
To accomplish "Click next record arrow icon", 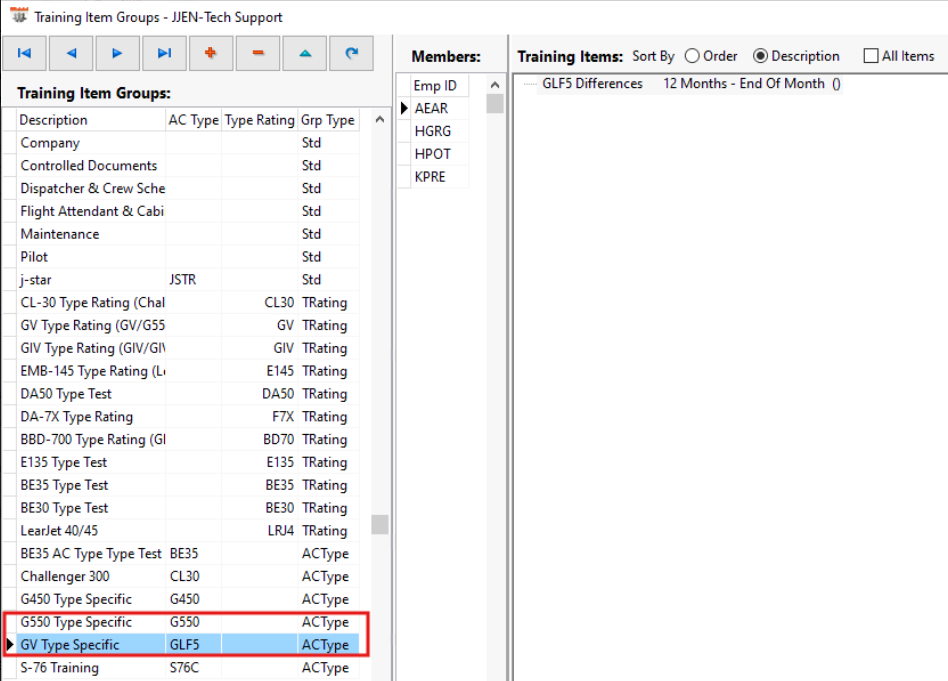I will tap(117, 53).
